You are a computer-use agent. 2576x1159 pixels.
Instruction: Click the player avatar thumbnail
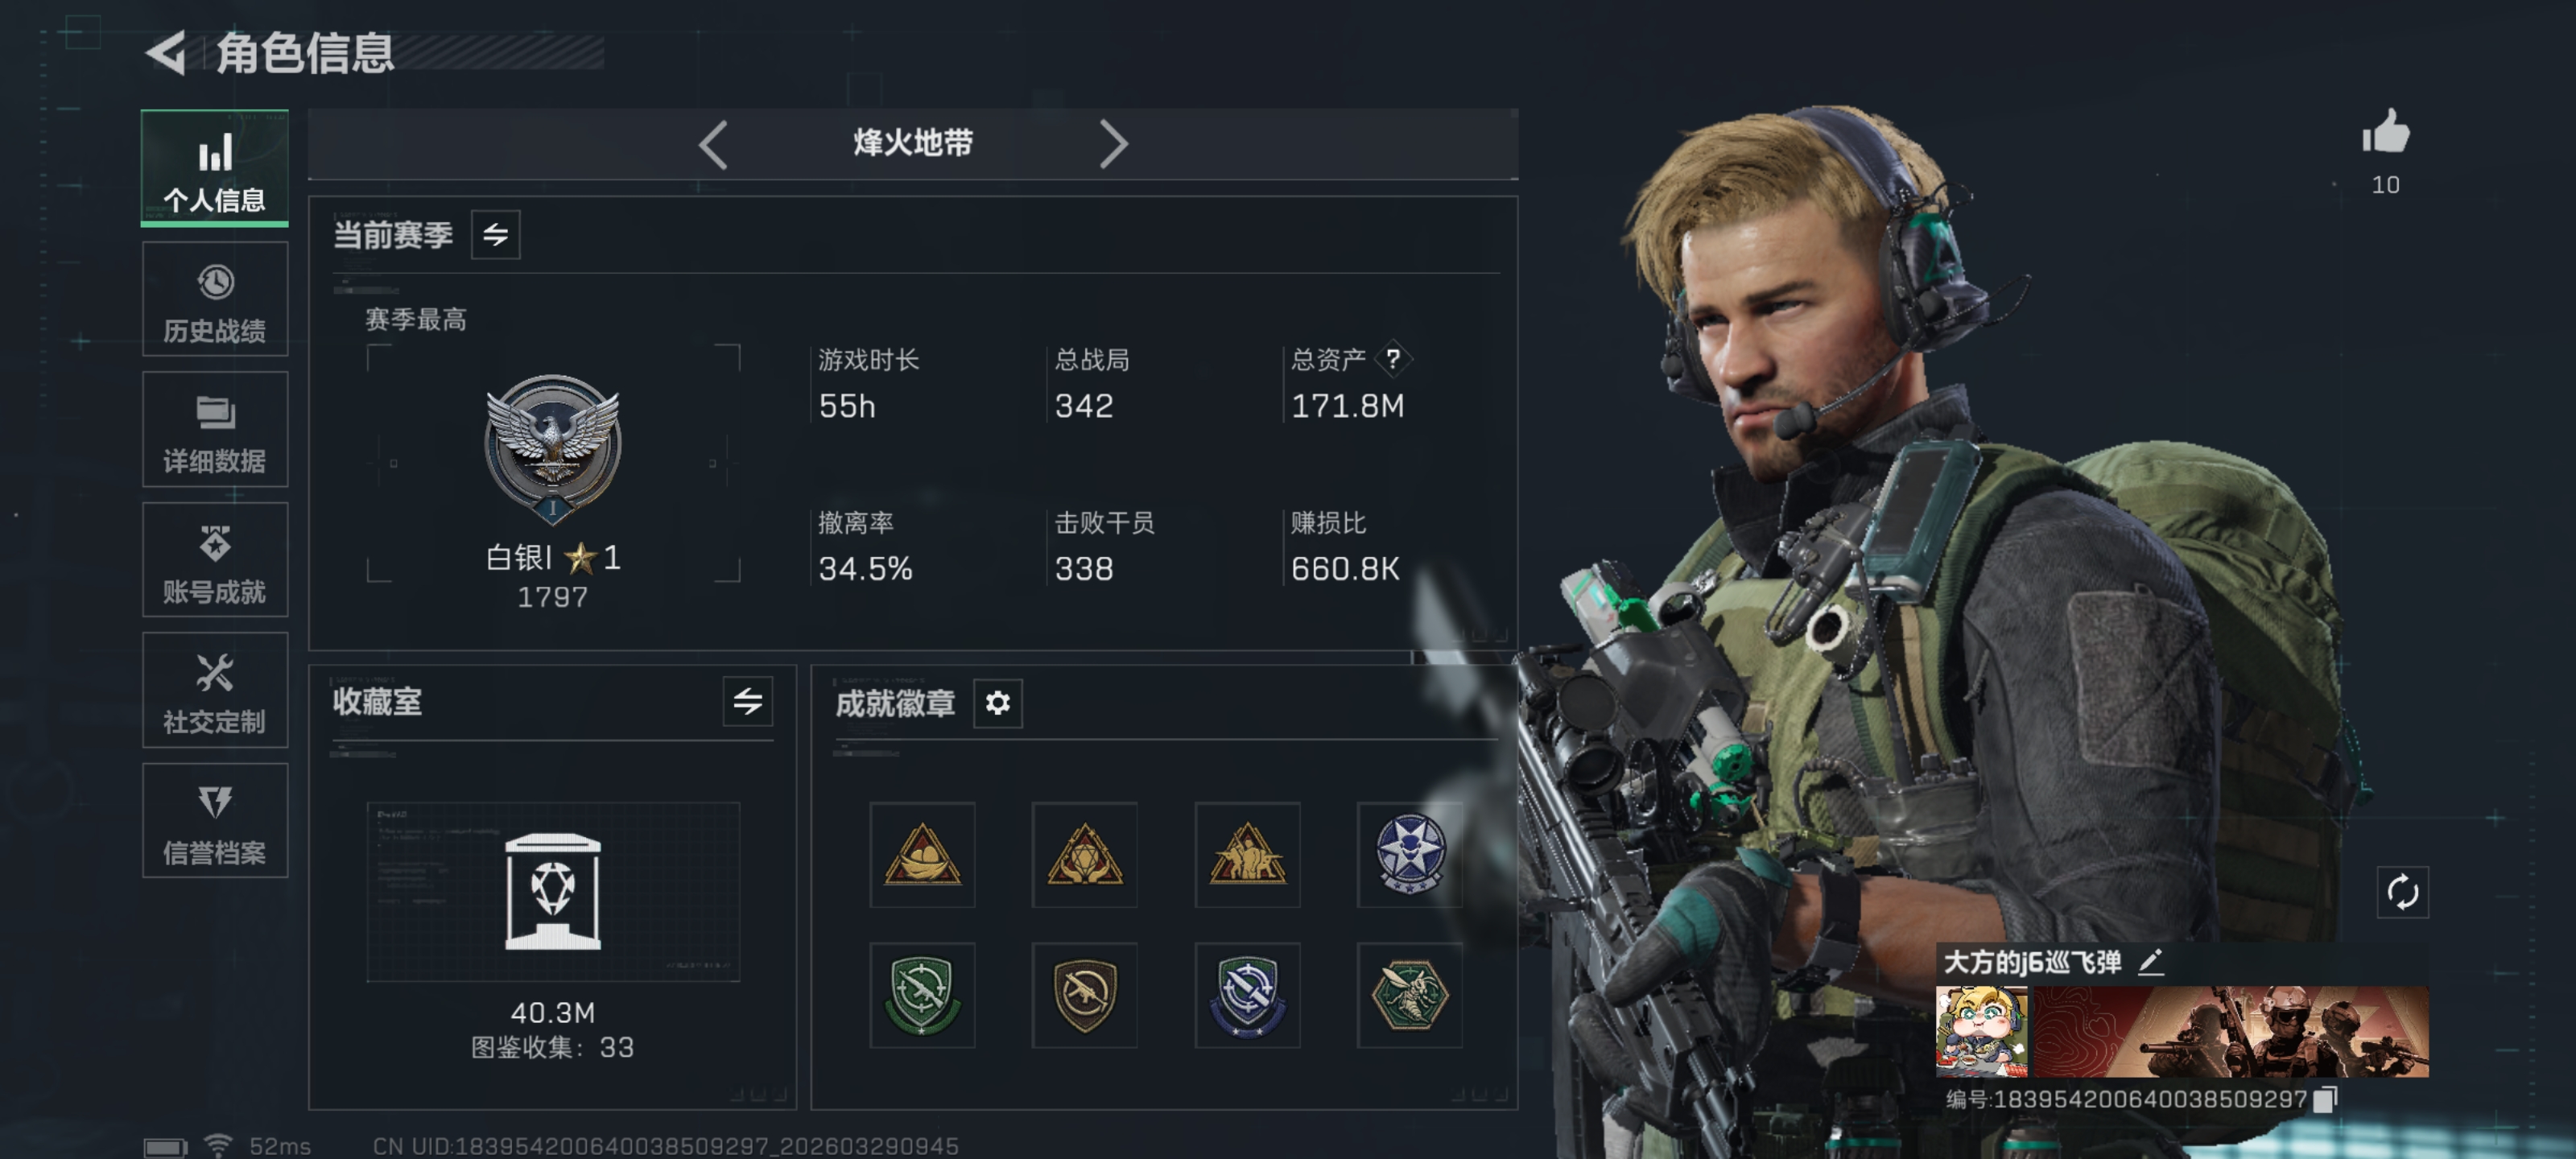pyautogui.click(x=1982, y=1032)
